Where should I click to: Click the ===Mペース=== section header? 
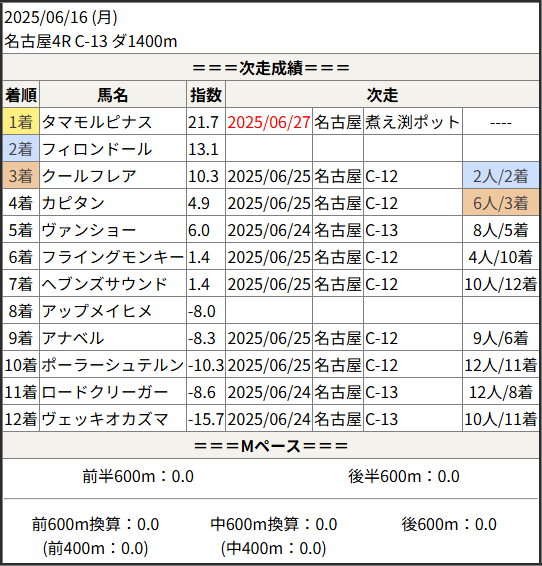[x=271, y=446]
